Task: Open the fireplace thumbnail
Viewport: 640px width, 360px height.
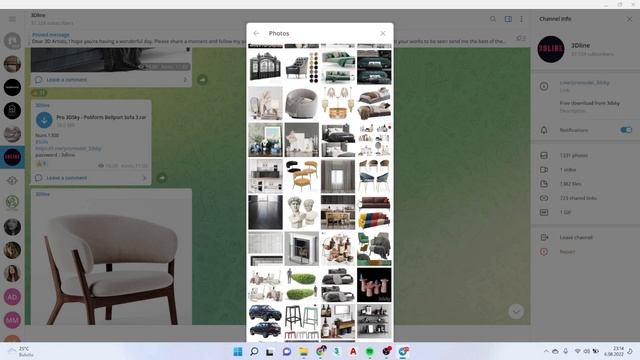Action: click(302, 249)
